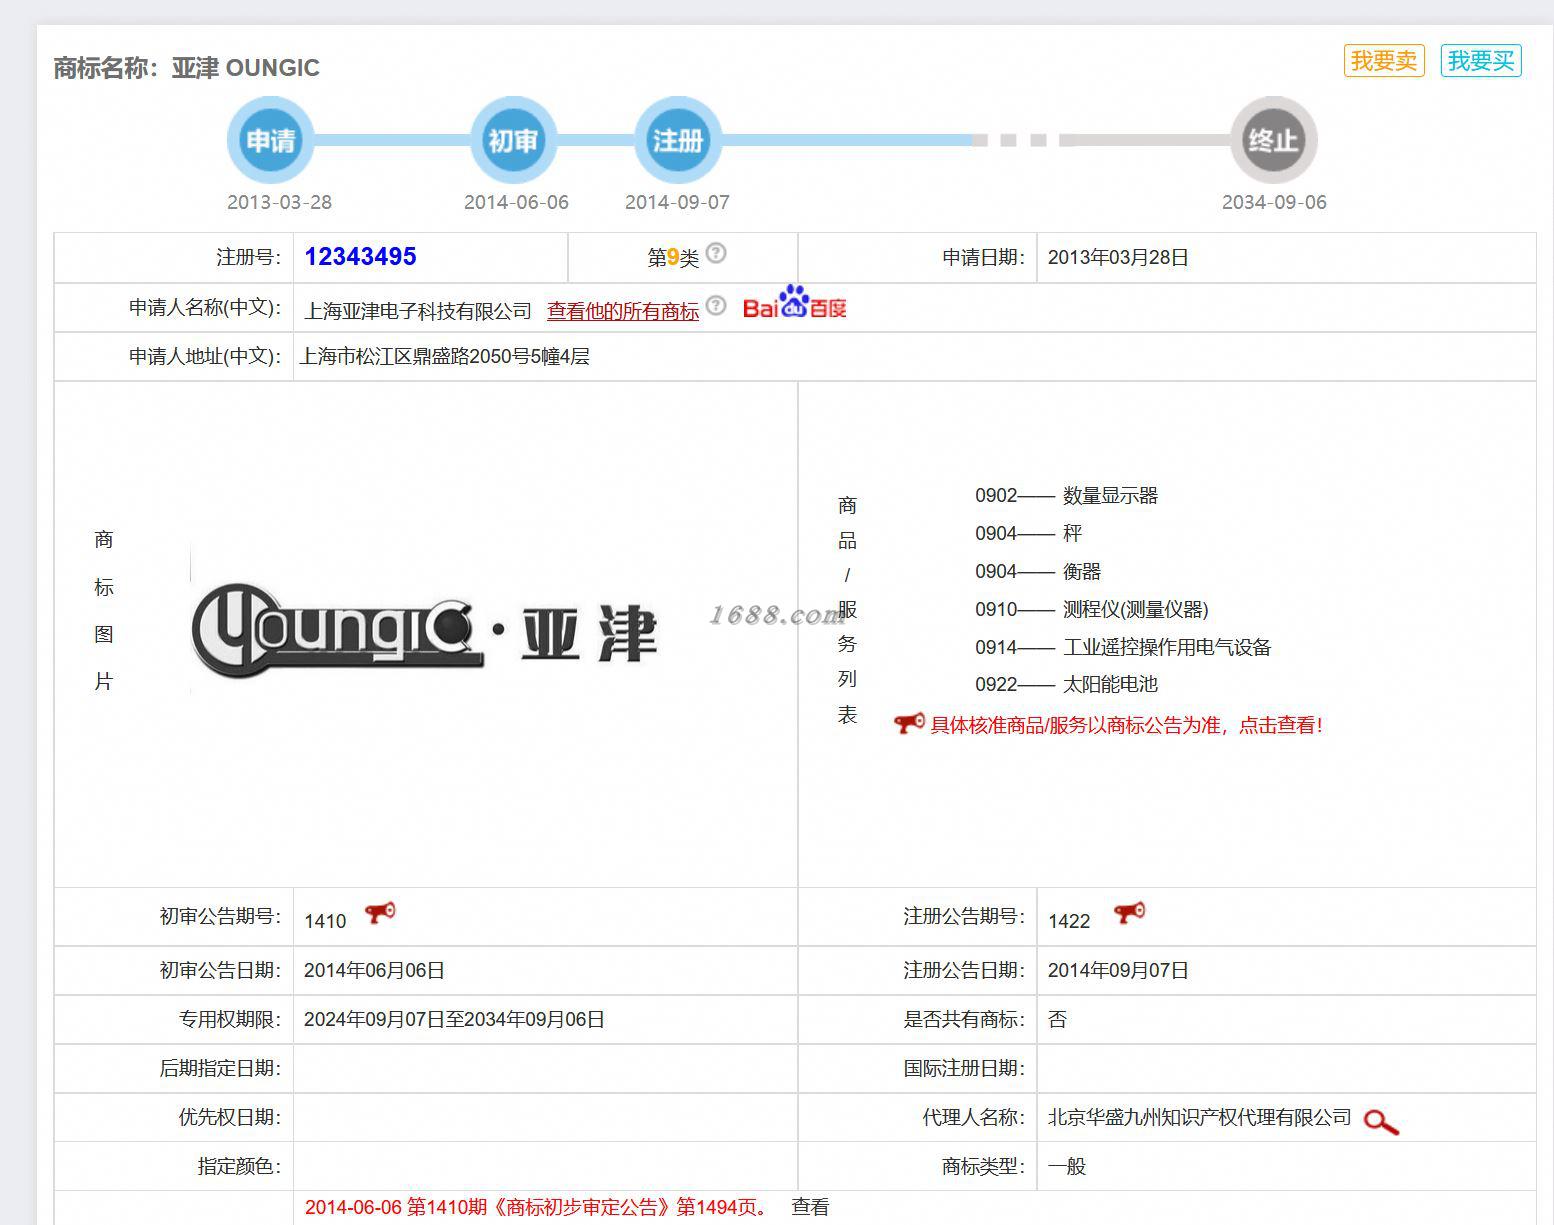Click the trademark title 亚津 OUNGIC
This screenshot has height=1225, width=1554.
[x=246, y=68]
